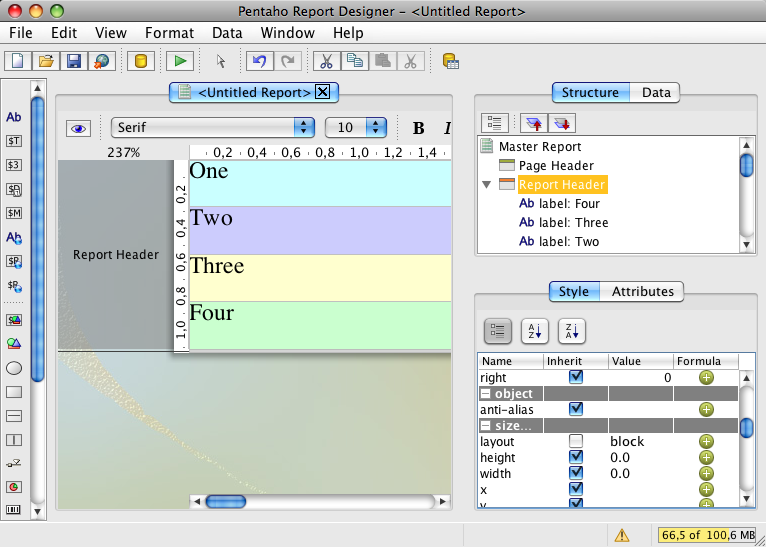The height and width of the screenshot is (547, 766).
Task: Select label: Three in structure tree
Action: click(x=564, y=222)
